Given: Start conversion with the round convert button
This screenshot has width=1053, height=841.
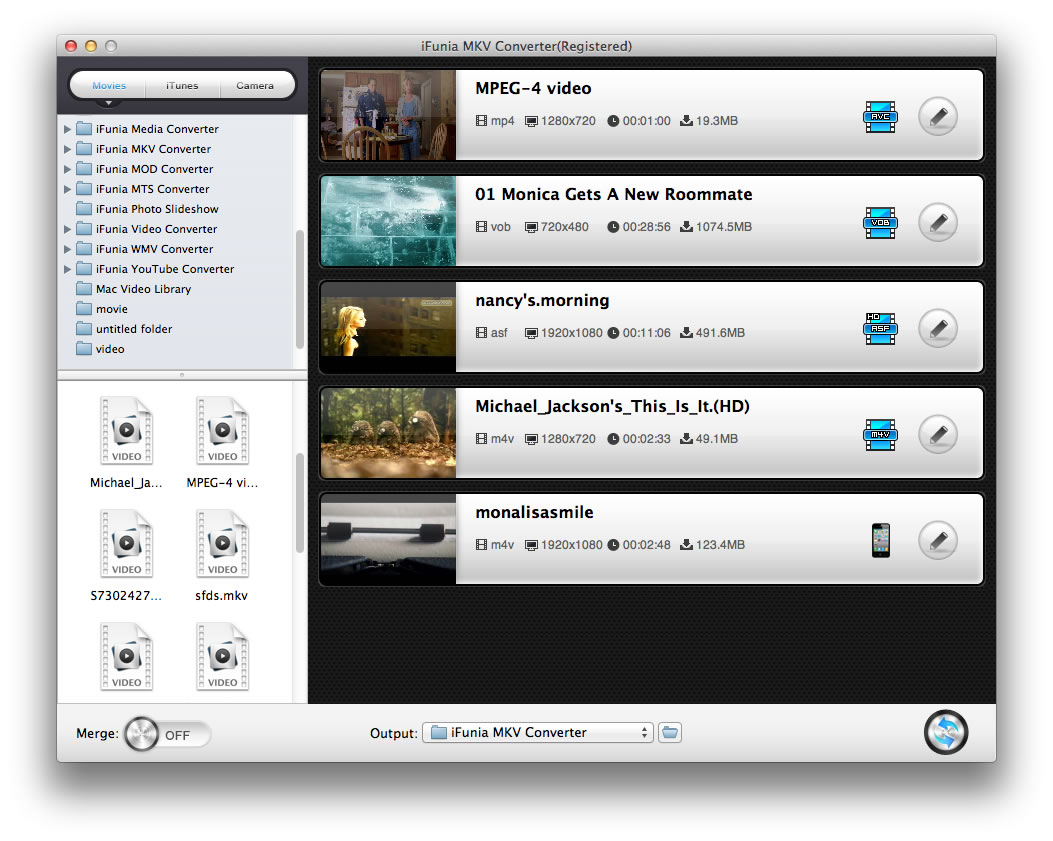Looking at the screenshot, I should click(946, 732).
